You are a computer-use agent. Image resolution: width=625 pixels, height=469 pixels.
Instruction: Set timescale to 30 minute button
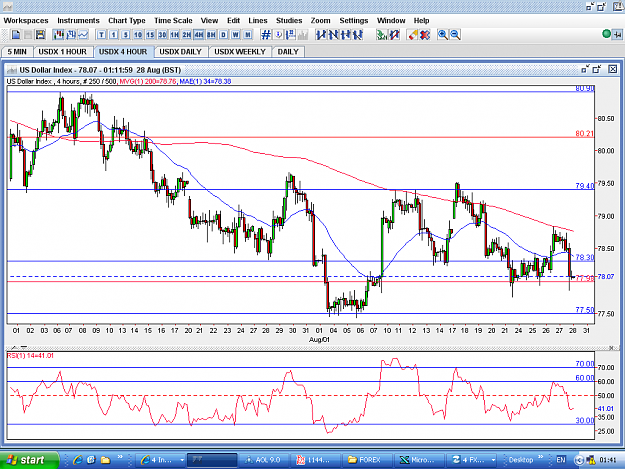tap(162, 35)
